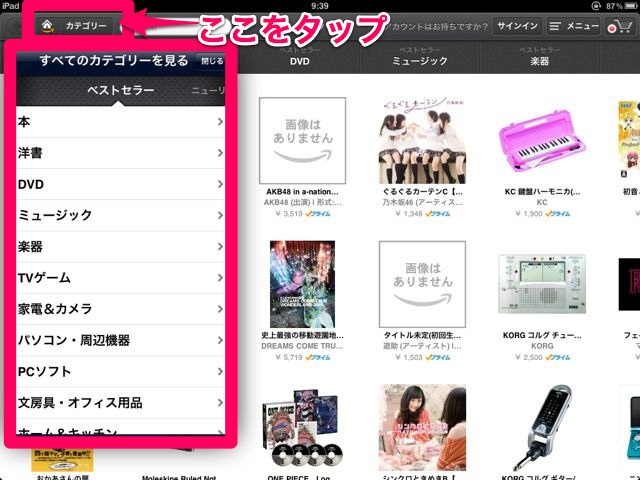This screenshot has height=480, width=640.
Task: Open ぐるぐるカーテン album cover
Action: [x=422, y=140]
